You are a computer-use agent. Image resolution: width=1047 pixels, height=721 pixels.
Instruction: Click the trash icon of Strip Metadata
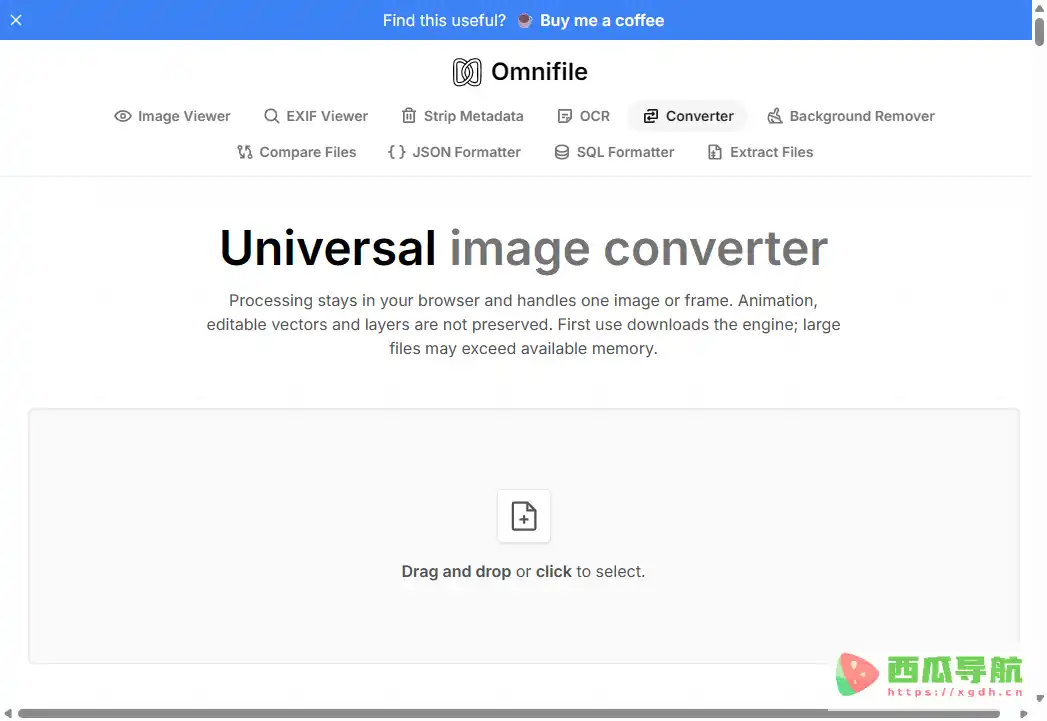(409, 115)
